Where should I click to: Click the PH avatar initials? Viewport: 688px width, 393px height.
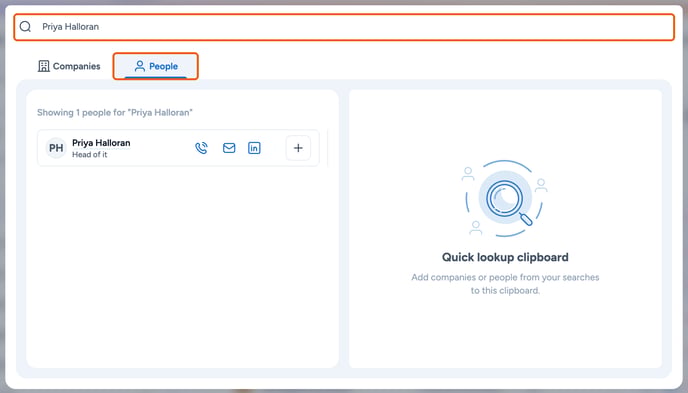56,148
